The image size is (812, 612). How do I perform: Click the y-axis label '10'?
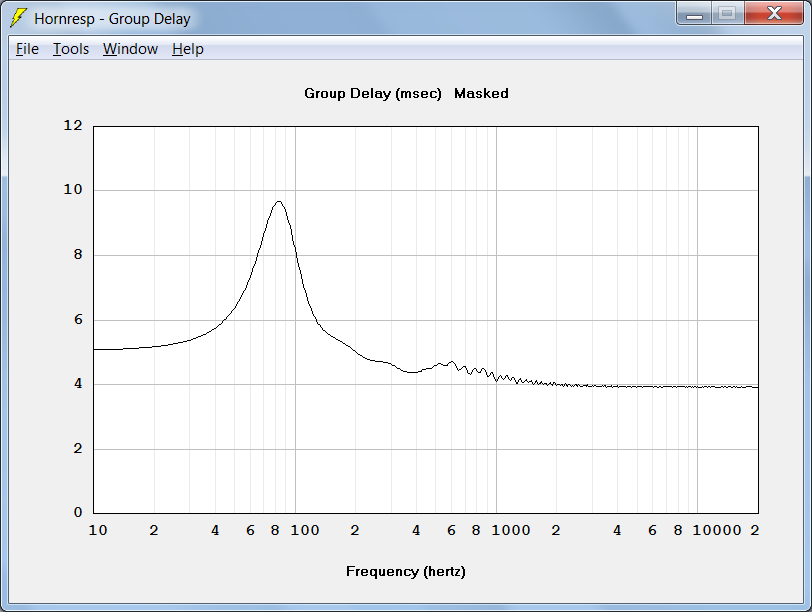point(73,190)
